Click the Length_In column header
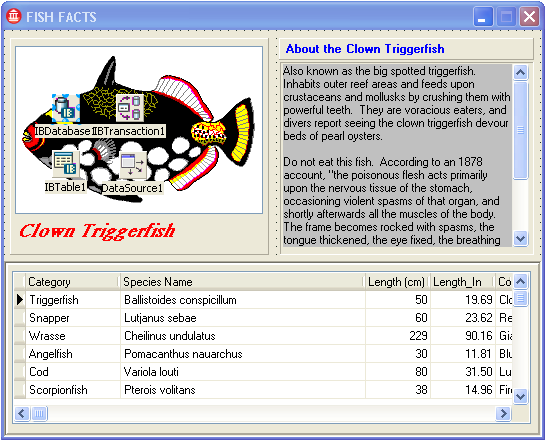The height and width of the screenshot is (441, 546). click(x=463, y=282)
